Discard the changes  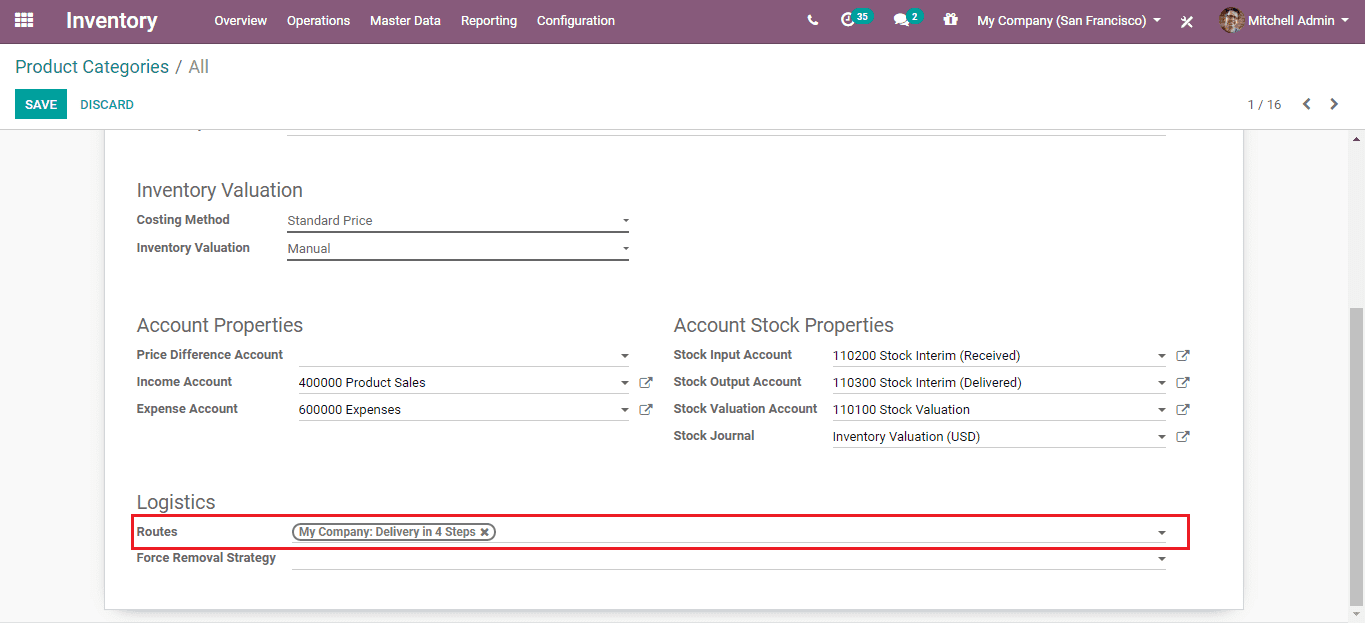point(107,104)
